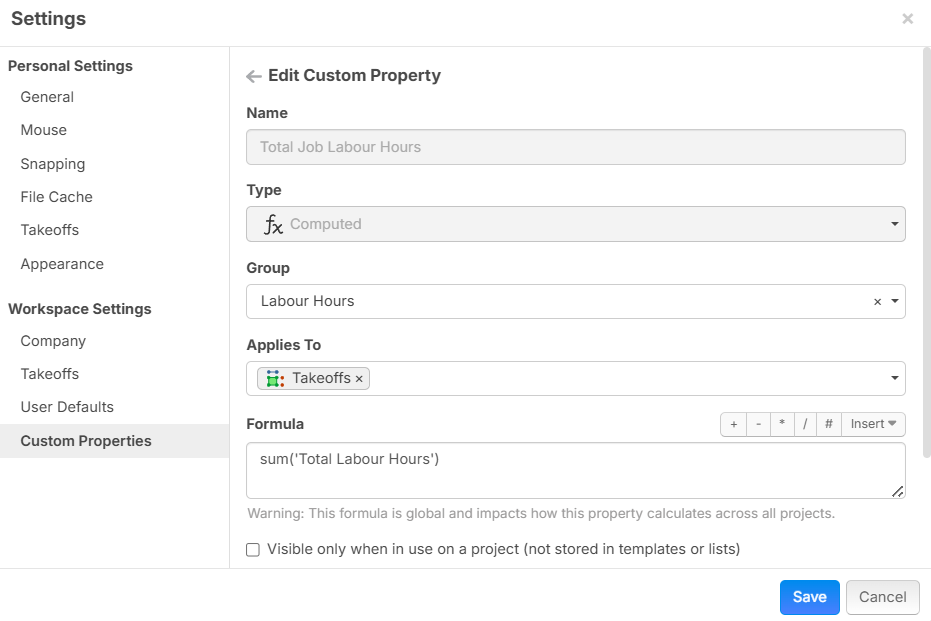Open the Insert dropdown for formula

pos(873,424)
